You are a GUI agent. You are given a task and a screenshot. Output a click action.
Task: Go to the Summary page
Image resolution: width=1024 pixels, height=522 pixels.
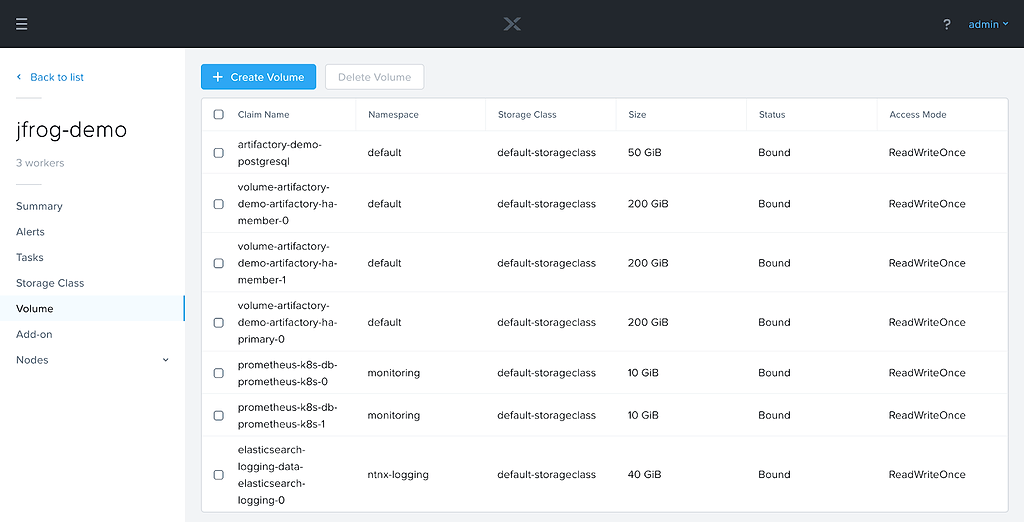(39, 206)
